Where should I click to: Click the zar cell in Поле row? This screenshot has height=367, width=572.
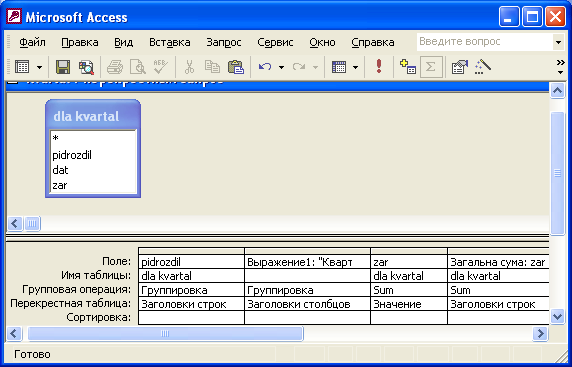[409, 262]
